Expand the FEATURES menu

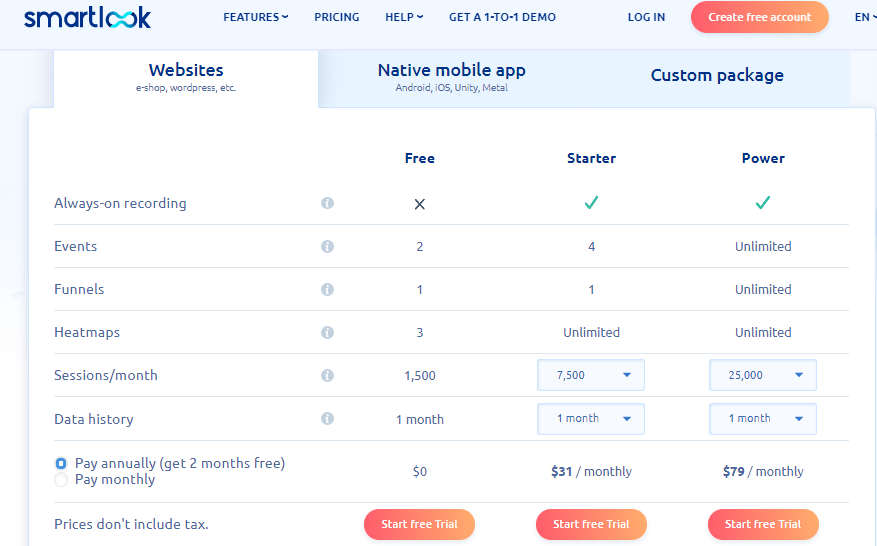(256, 17)
